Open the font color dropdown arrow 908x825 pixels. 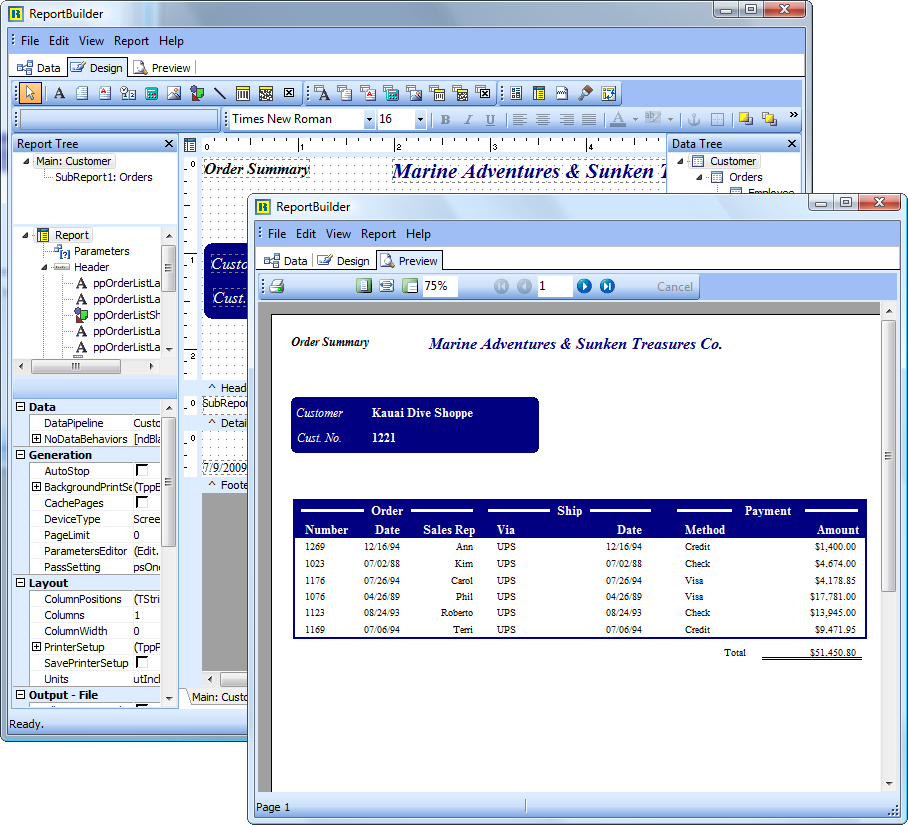[x=635, y=120]
